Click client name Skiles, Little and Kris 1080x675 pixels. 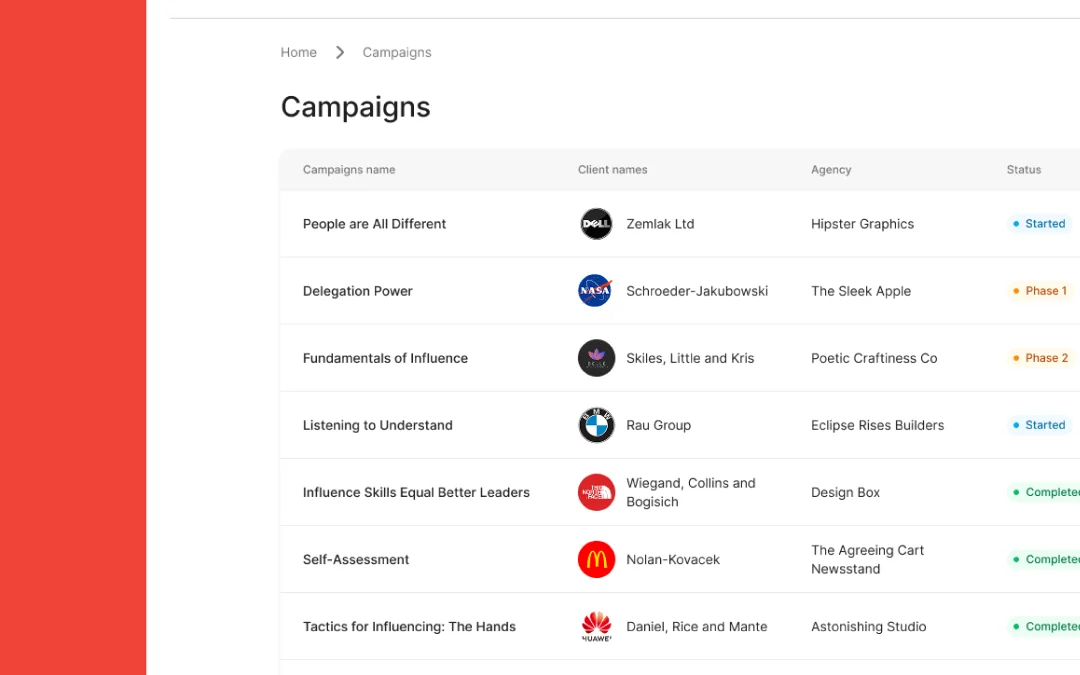pyautogui.click(x=689, y=358)
